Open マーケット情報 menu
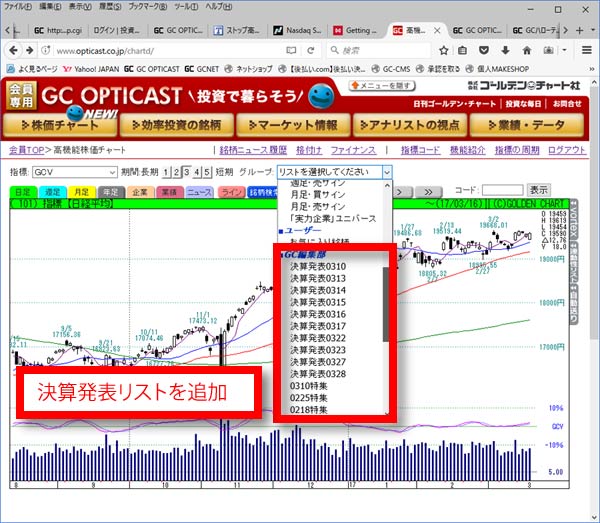600x523 pixels. 293,125
